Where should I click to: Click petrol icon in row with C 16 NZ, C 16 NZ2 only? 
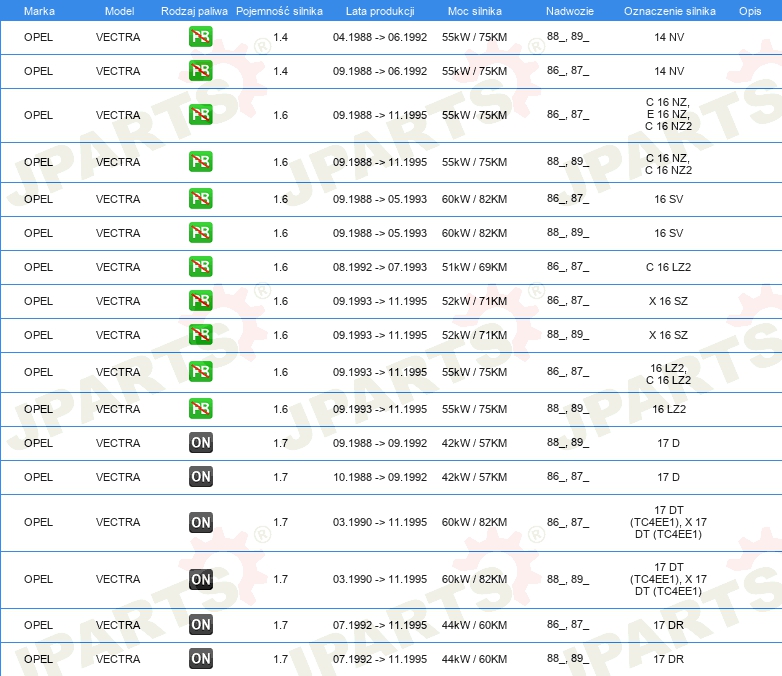[x=200, y=162]
